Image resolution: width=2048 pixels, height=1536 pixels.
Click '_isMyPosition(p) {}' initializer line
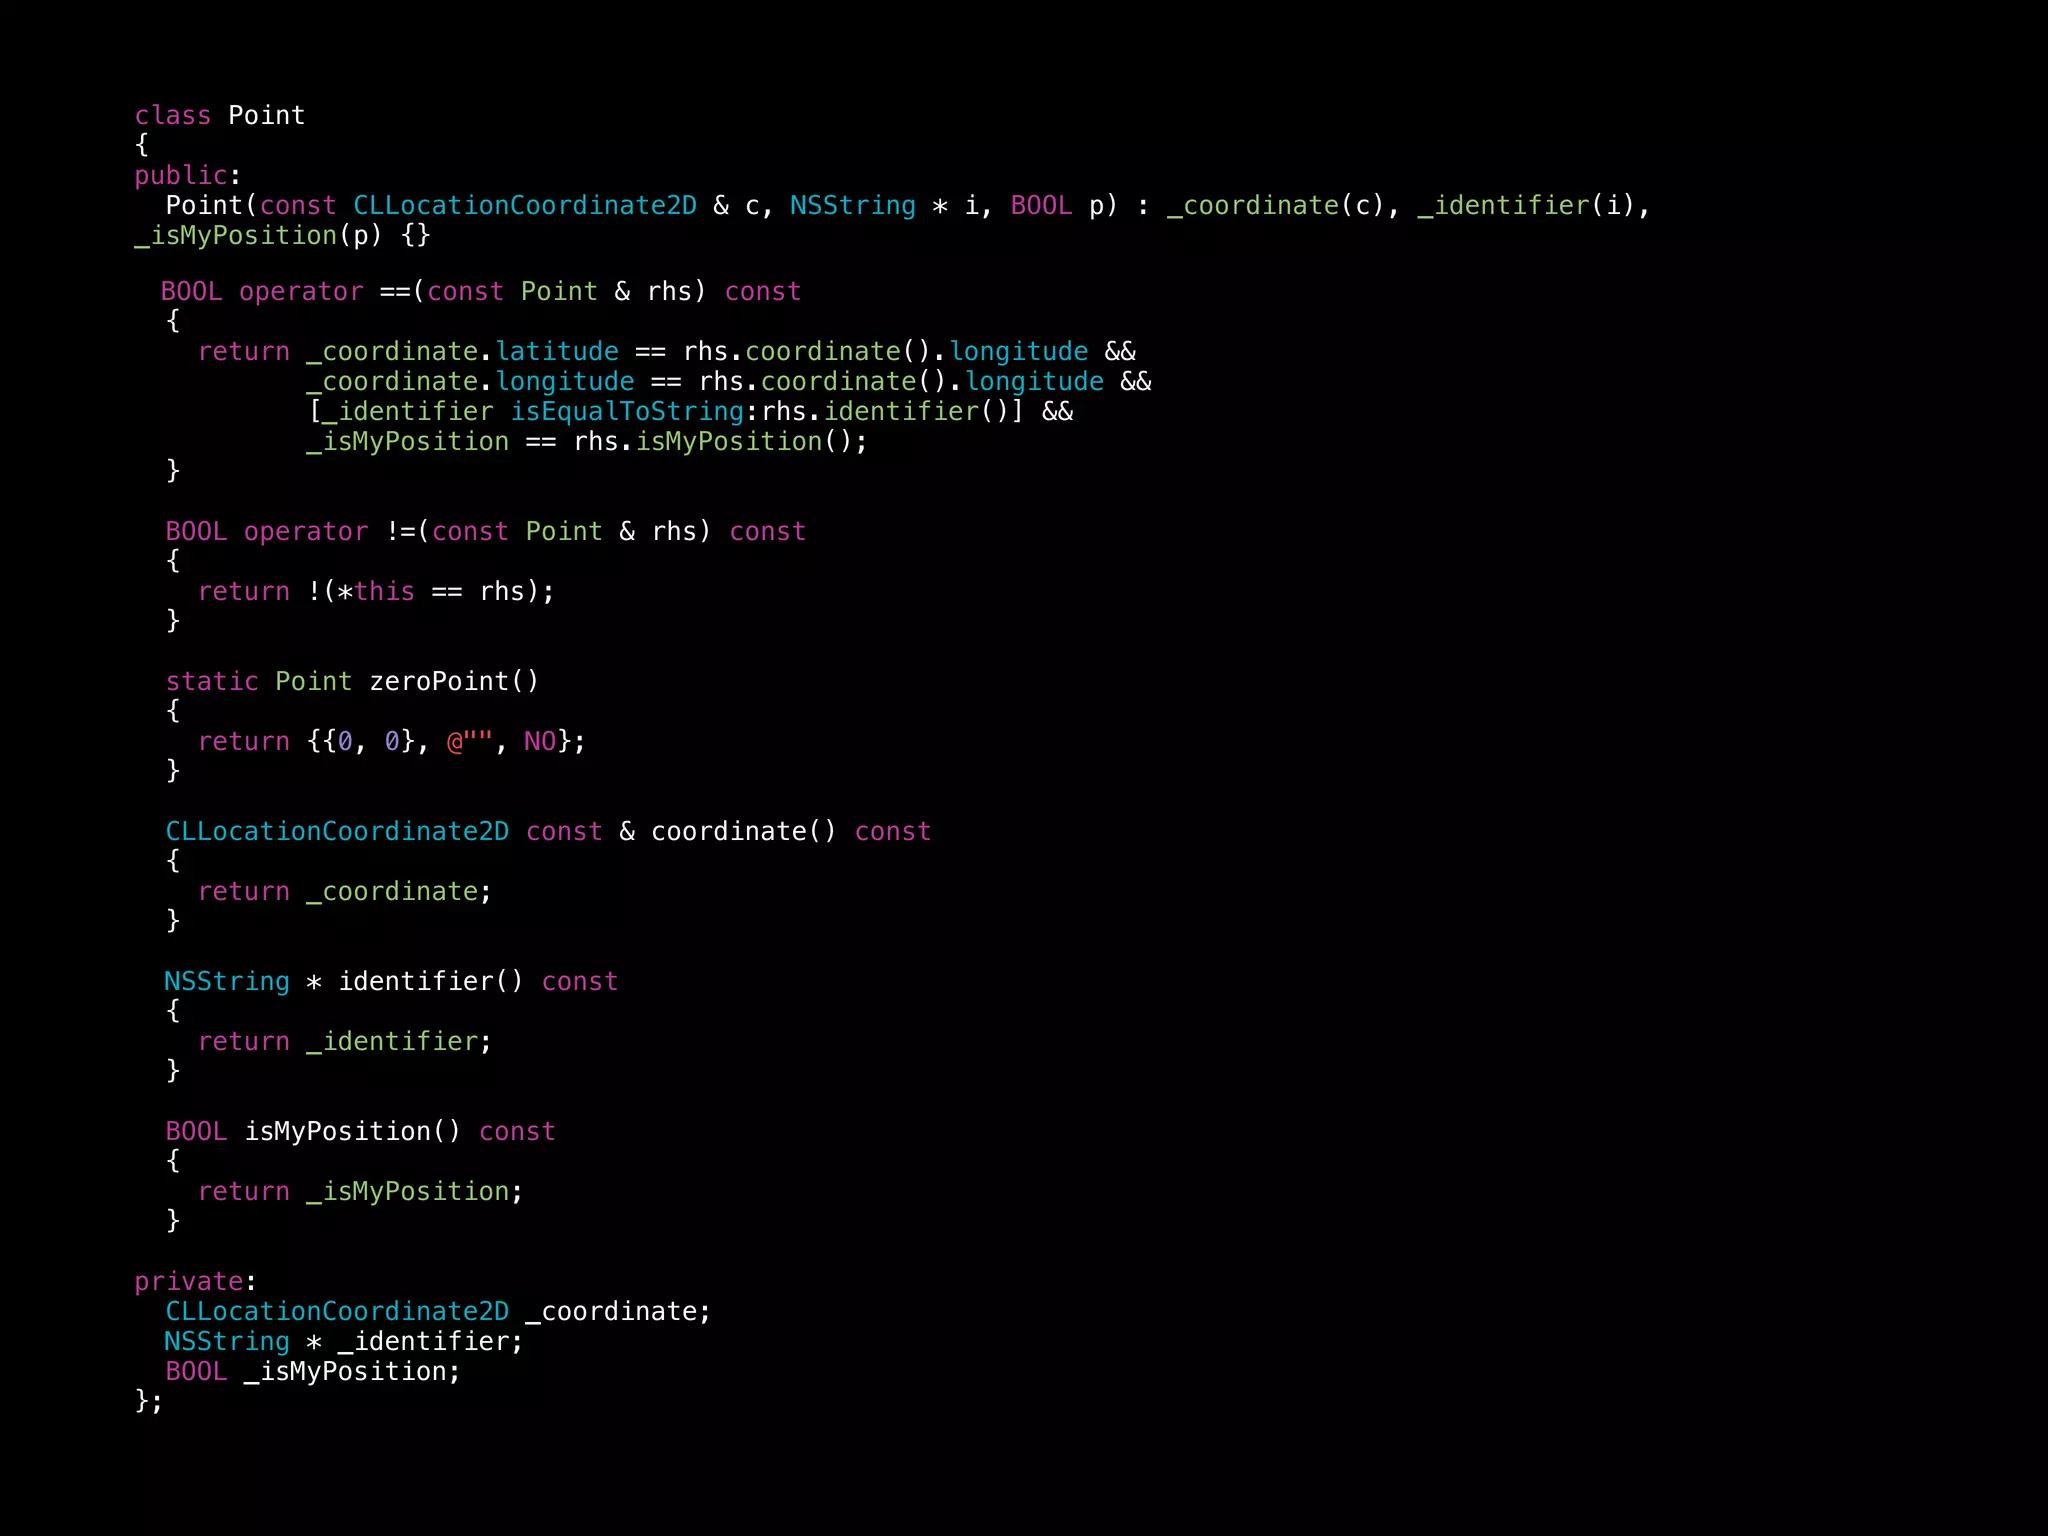(x=283, y=236)
